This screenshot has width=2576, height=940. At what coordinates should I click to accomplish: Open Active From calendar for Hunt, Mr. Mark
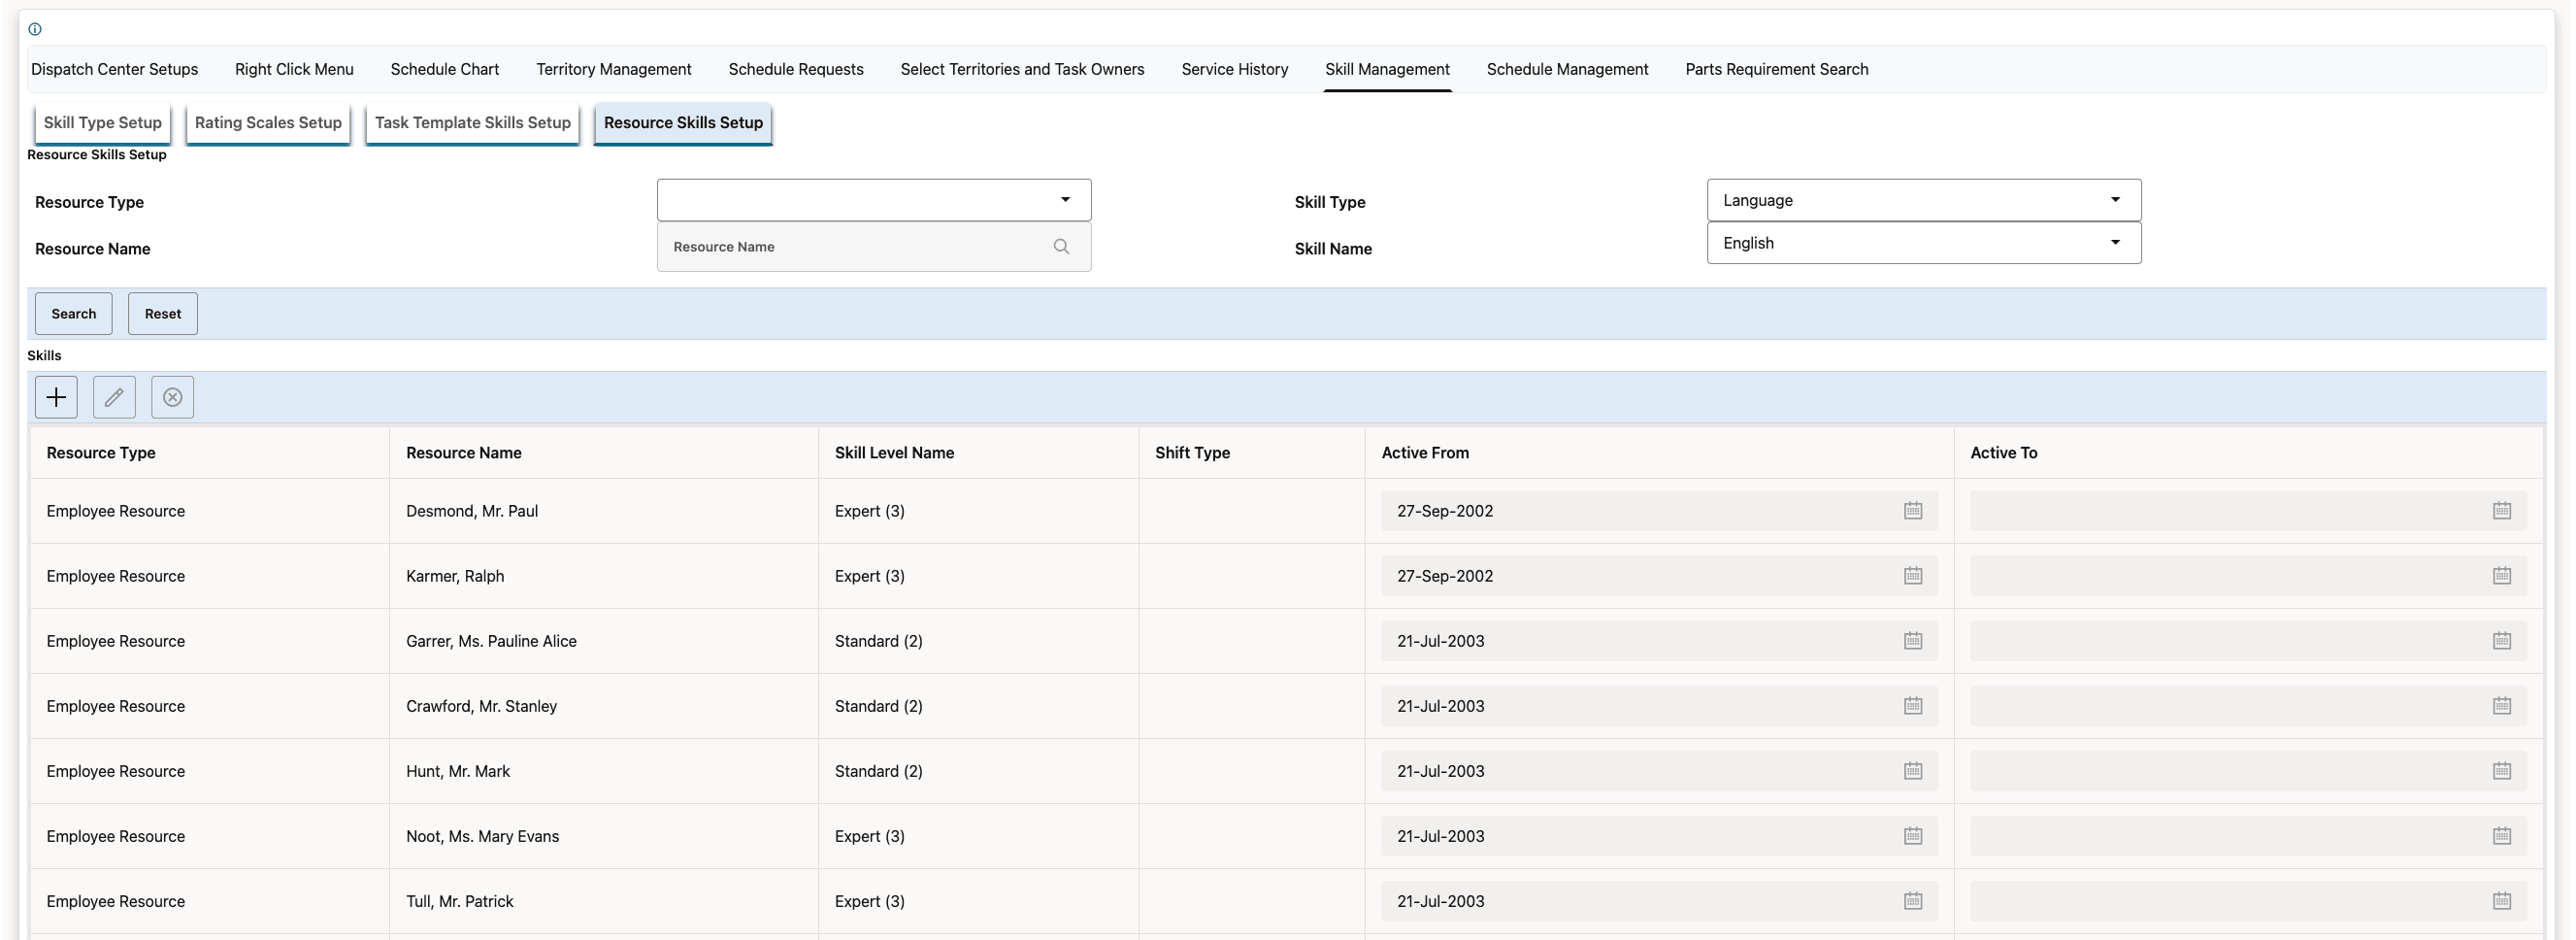point(1912,771)
